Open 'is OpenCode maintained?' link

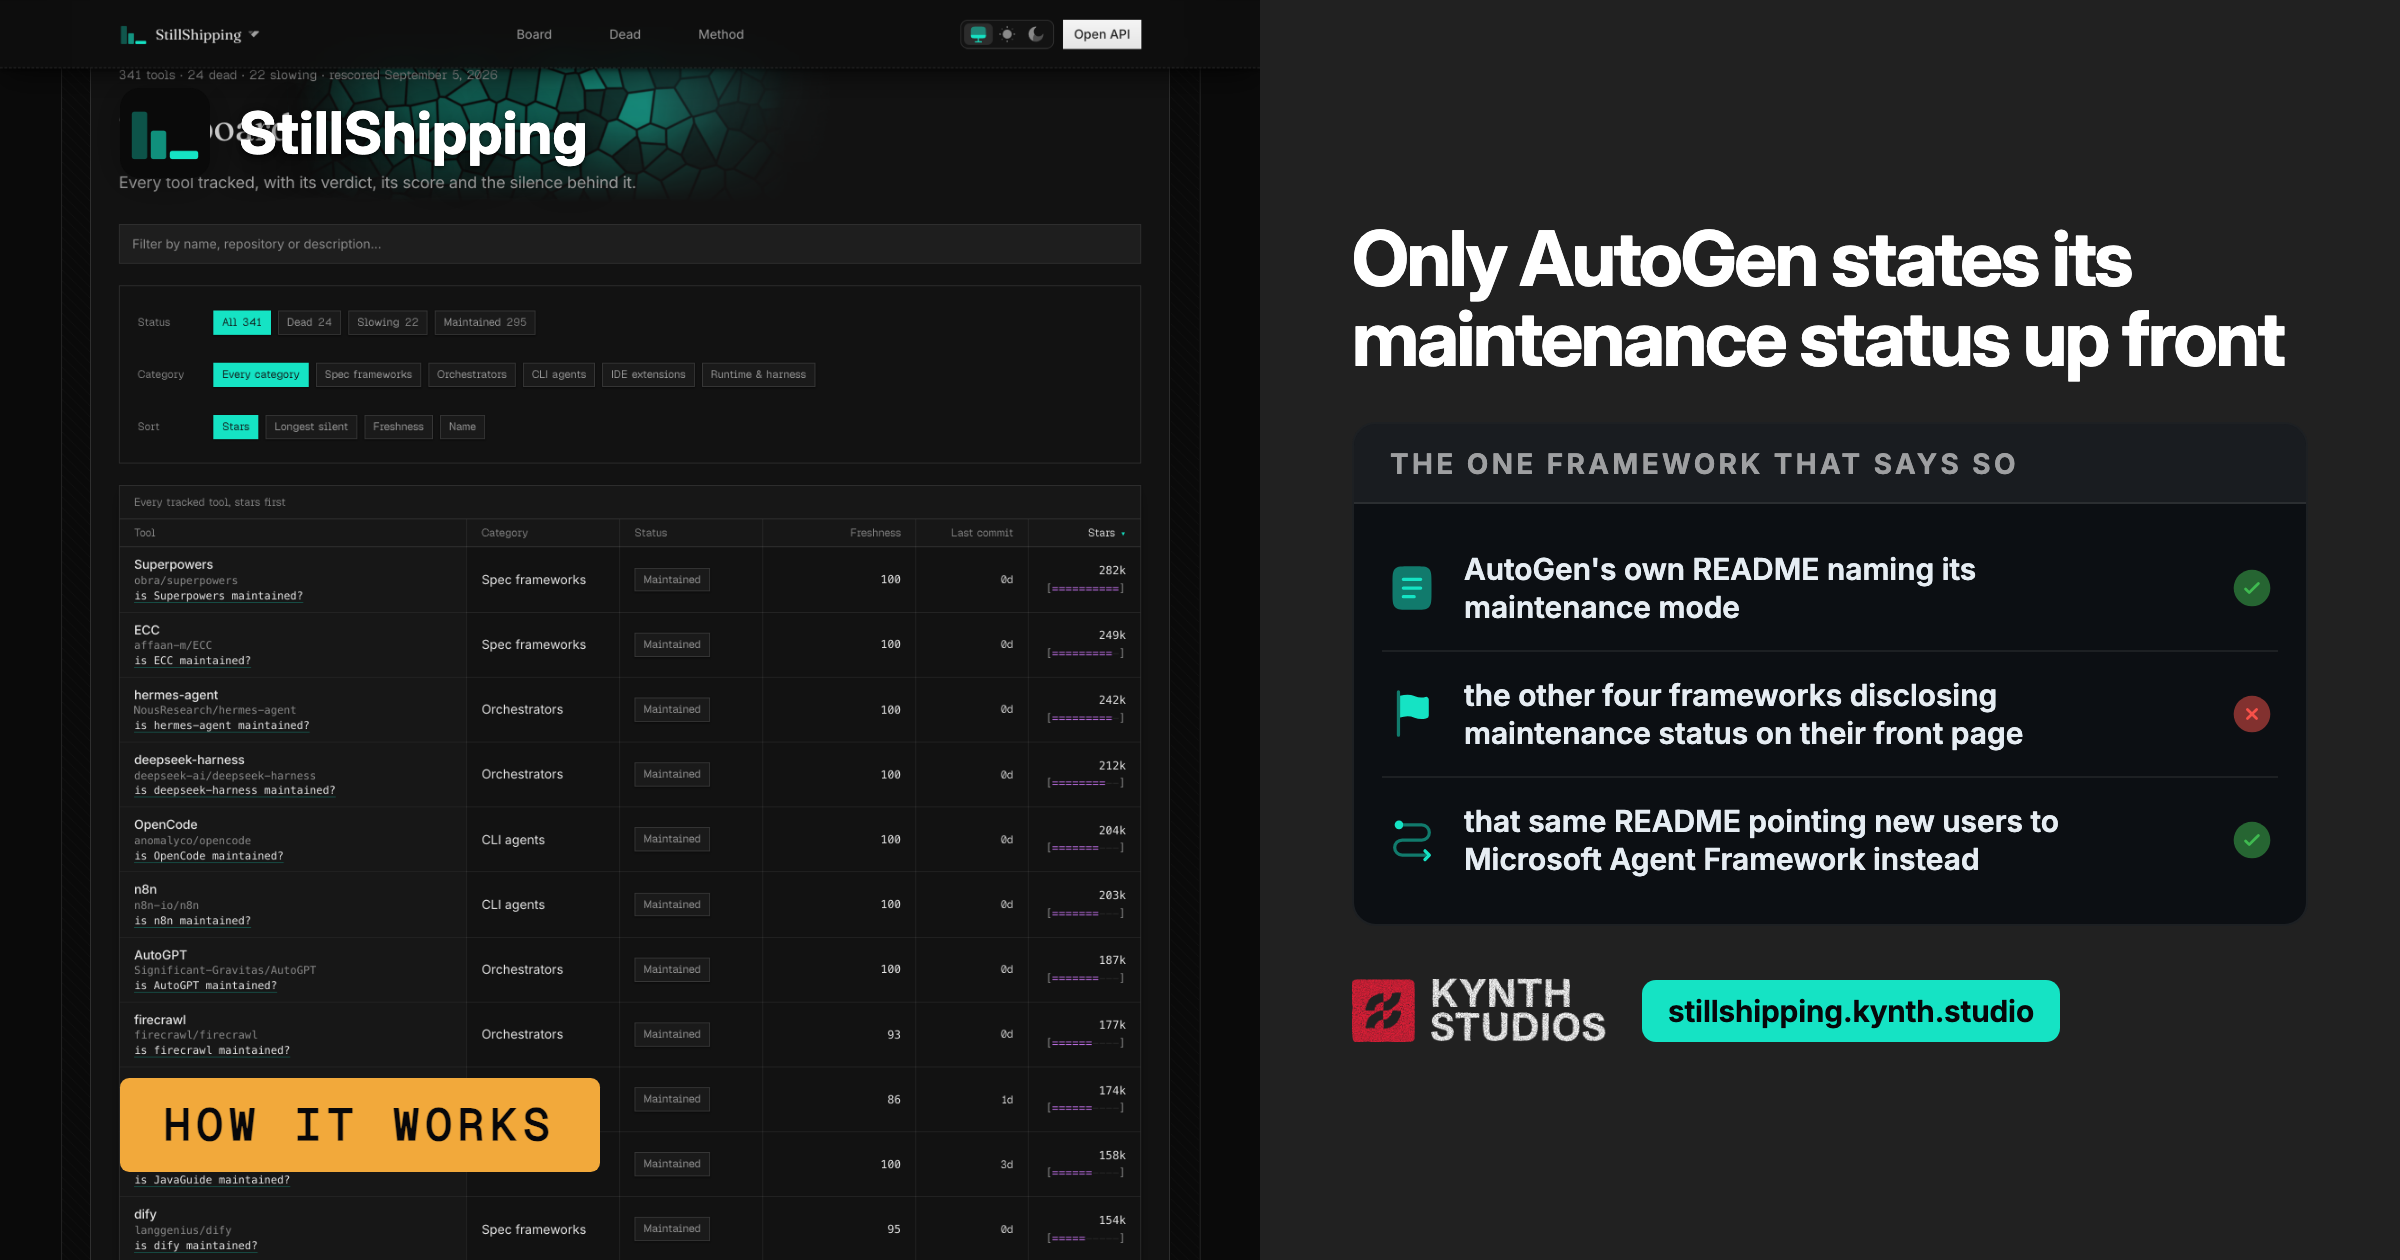[208, 856]
